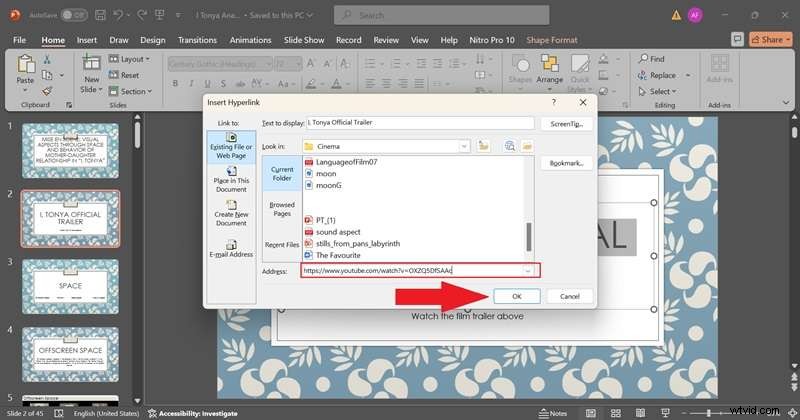Screen dimensions: 800x420
Task: Click OK to insert hyperlink
Action: (516, 296)
